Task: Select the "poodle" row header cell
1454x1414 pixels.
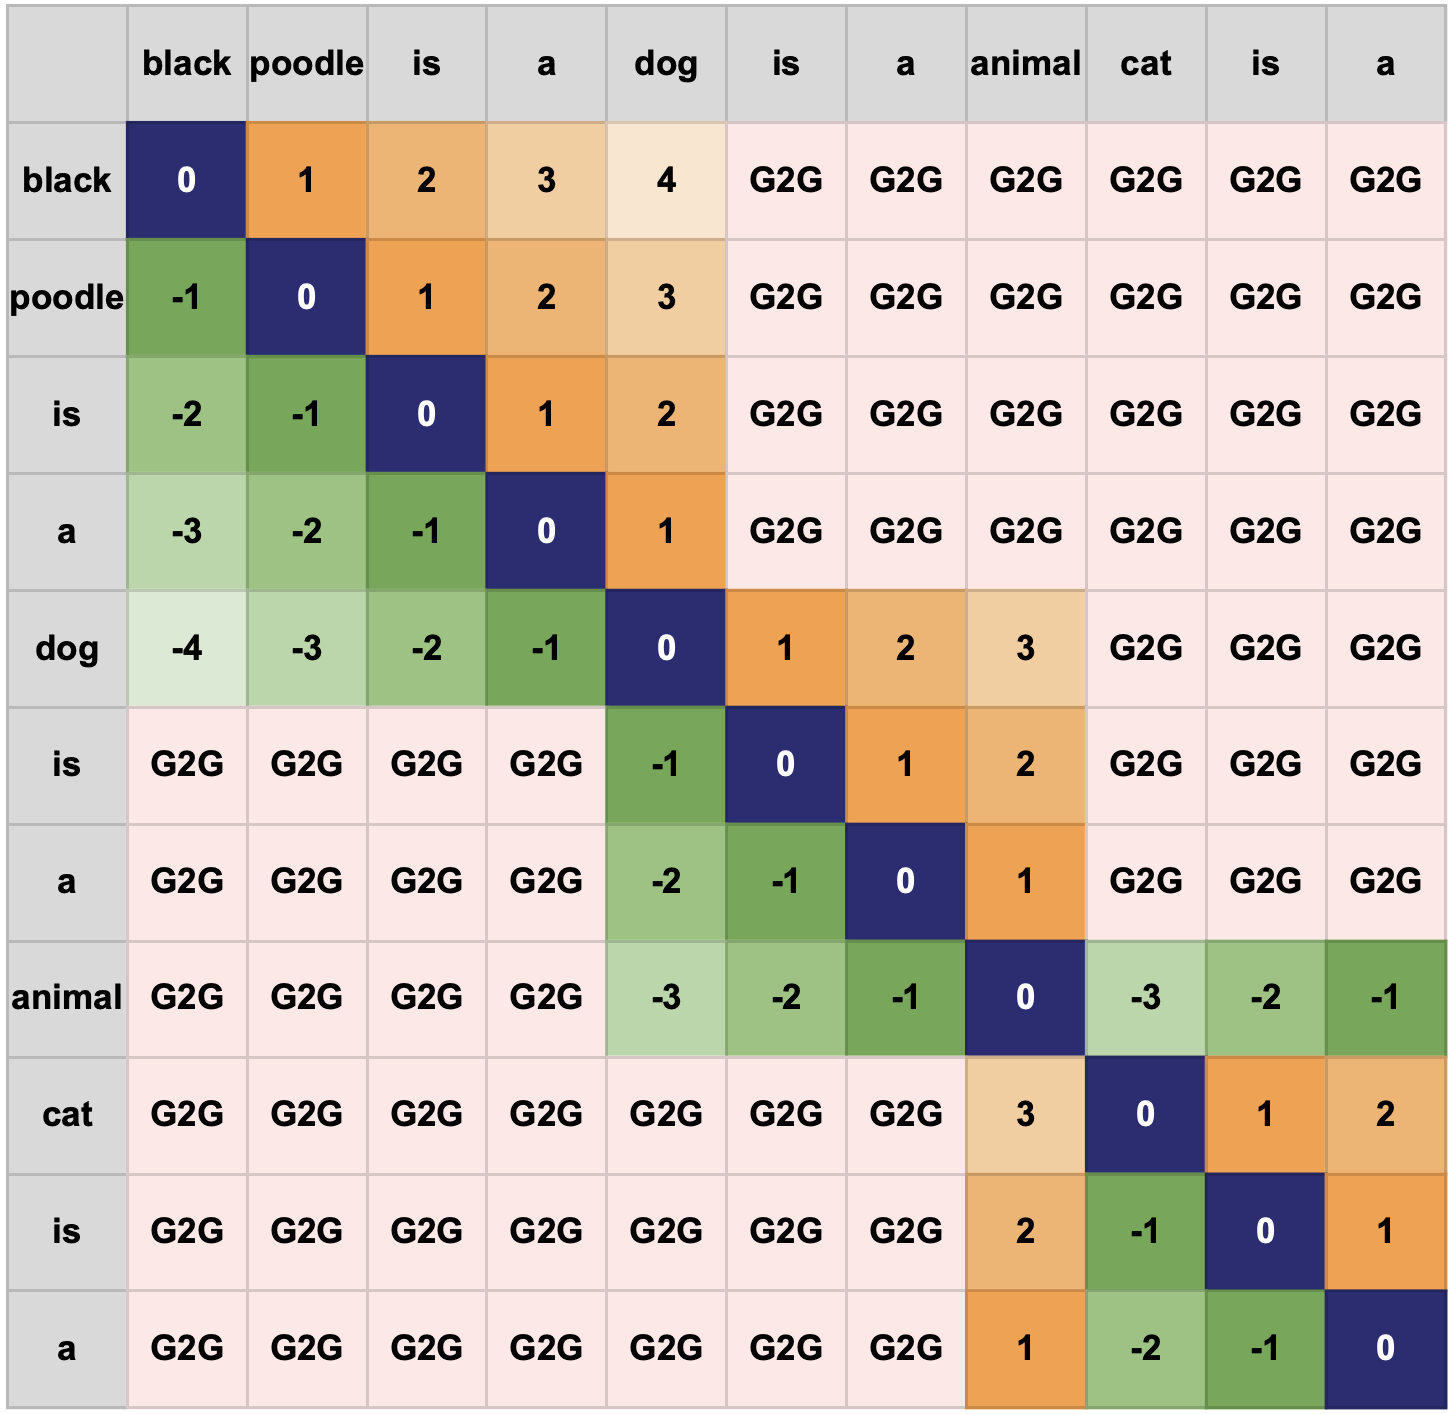Action: pyautogui.click(x=67, y=298)
